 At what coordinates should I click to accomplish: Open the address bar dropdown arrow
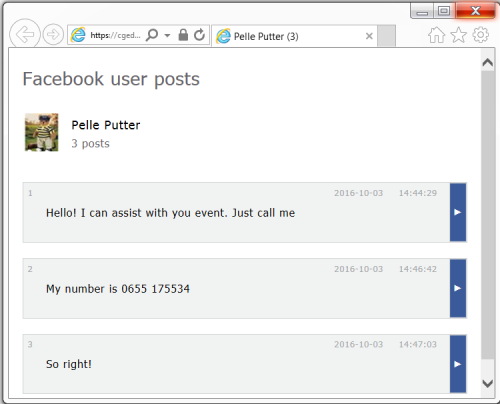tap(167, 35)
